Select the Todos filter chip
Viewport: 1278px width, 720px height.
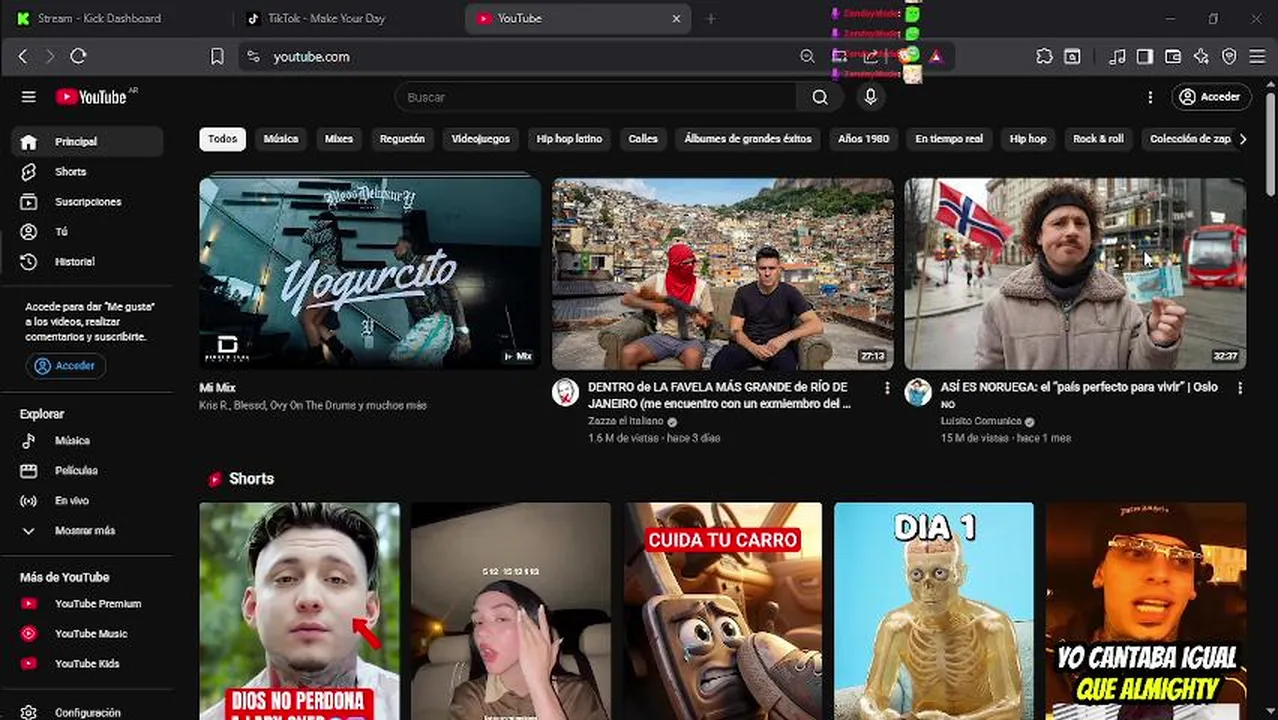[223, 139]
